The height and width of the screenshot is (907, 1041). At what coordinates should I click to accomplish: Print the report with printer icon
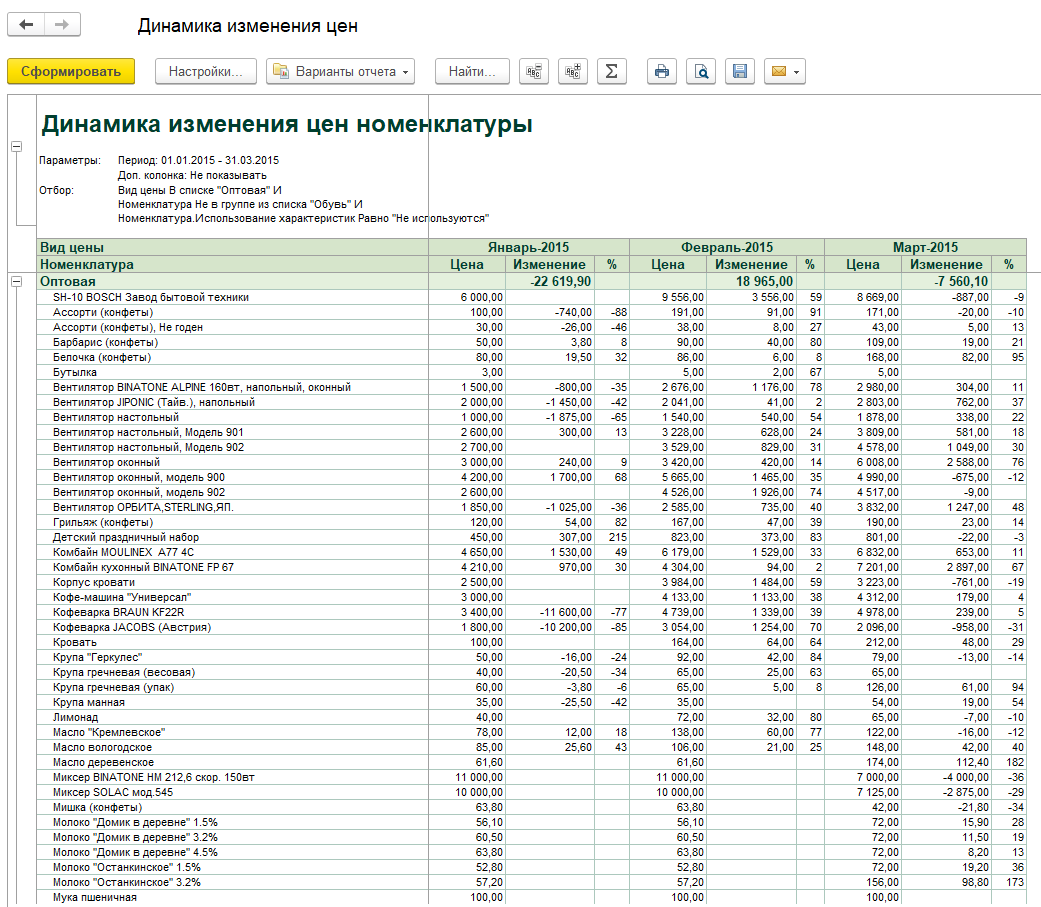pyautogui.click(x=662, y=71)
